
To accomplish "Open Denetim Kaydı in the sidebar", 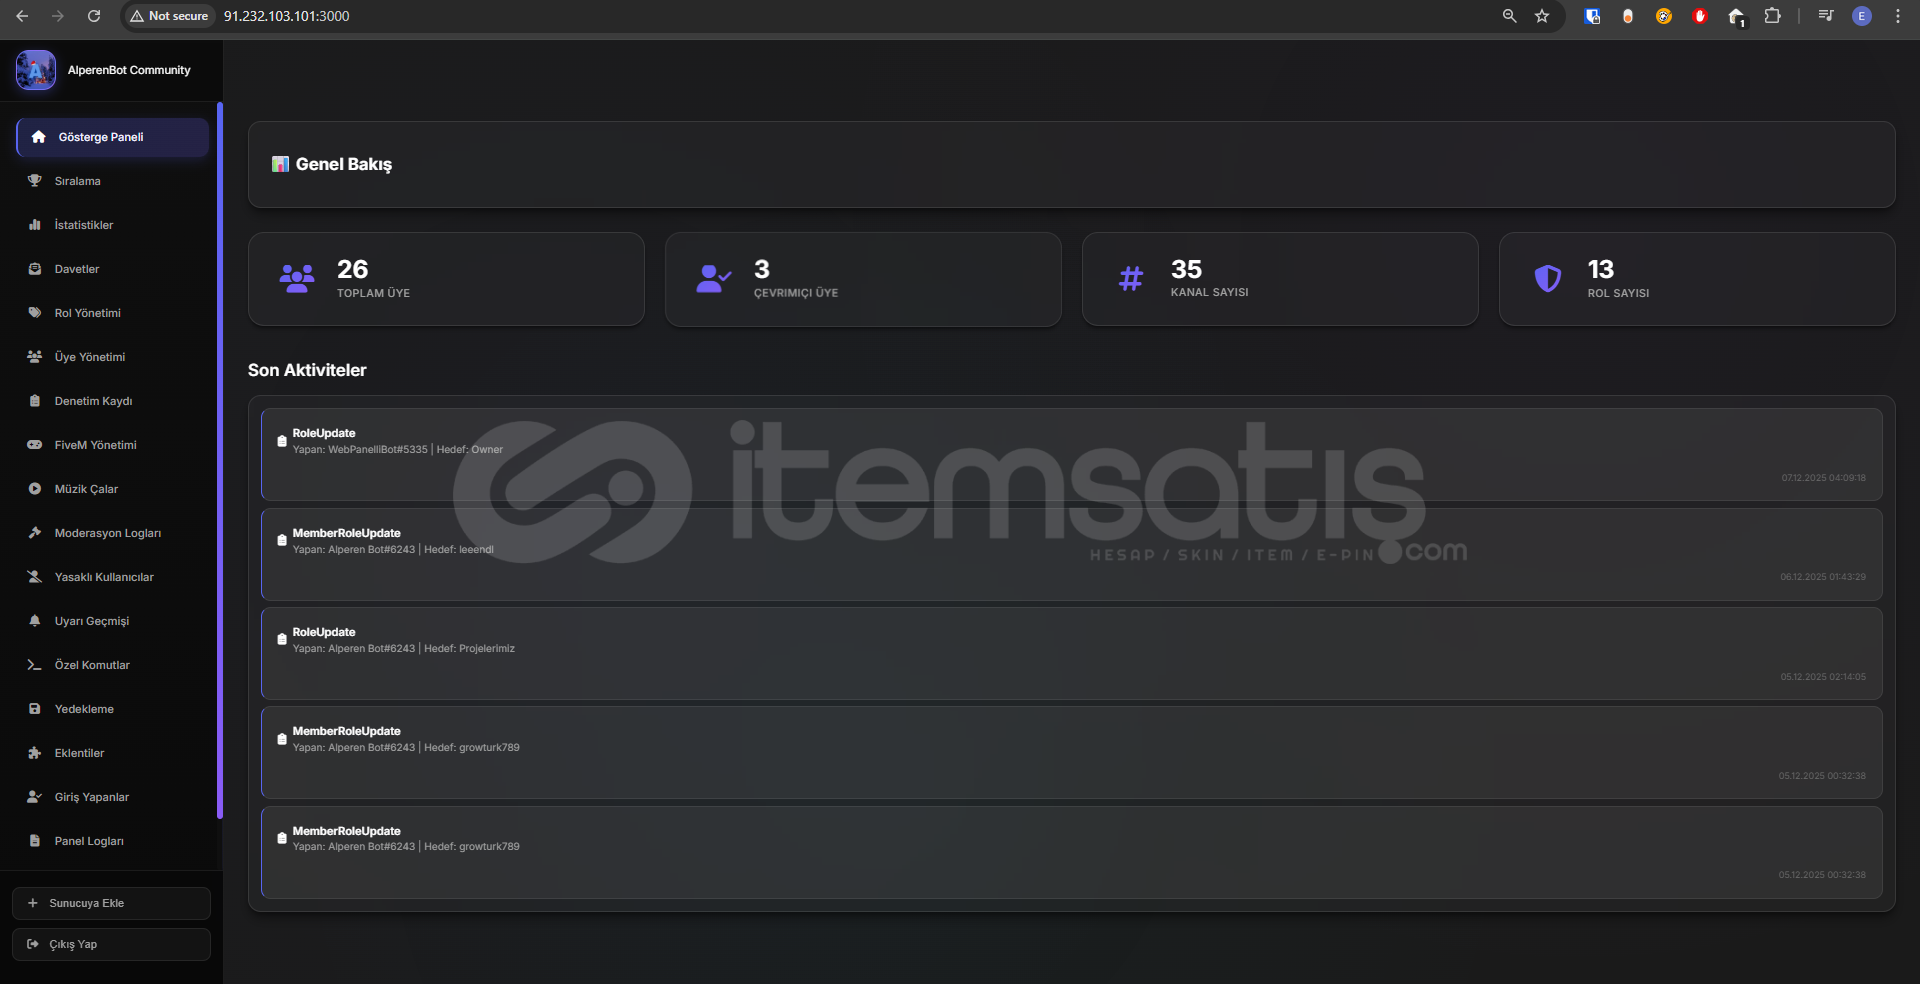I will coord(112,401).
